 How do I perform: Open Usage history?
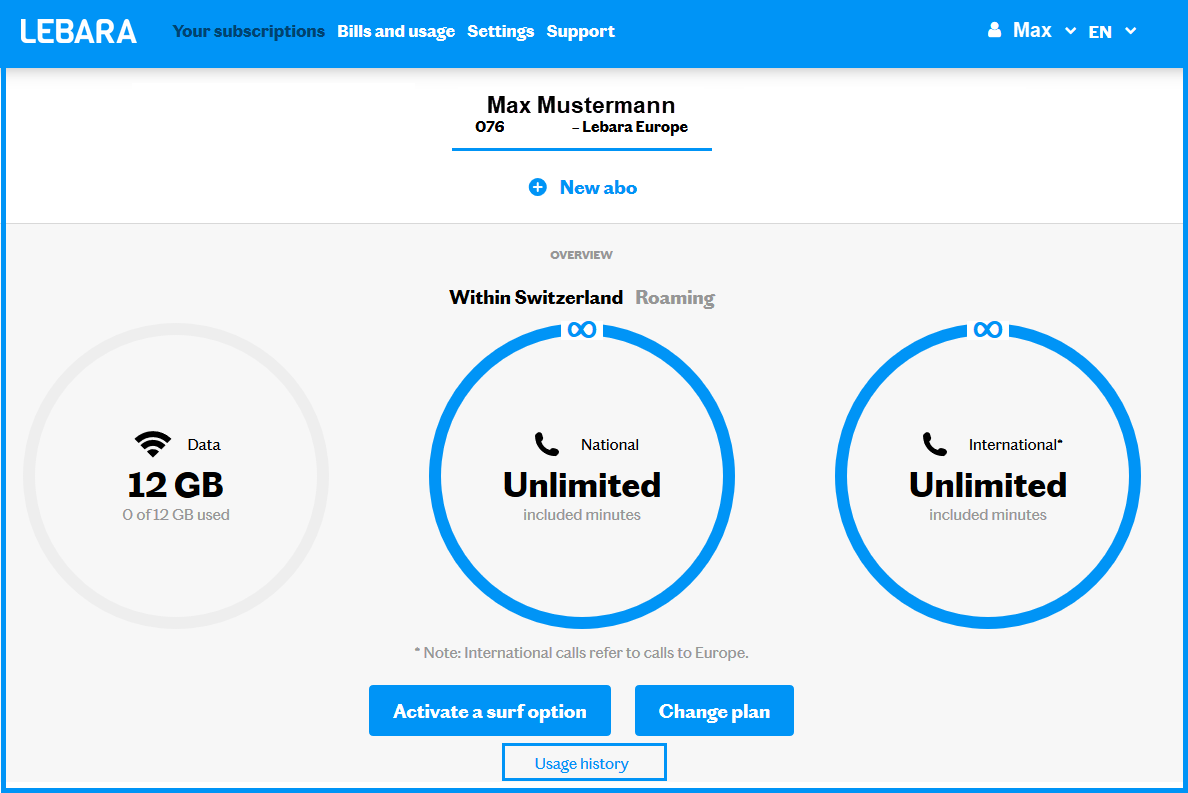click(584, 762)
